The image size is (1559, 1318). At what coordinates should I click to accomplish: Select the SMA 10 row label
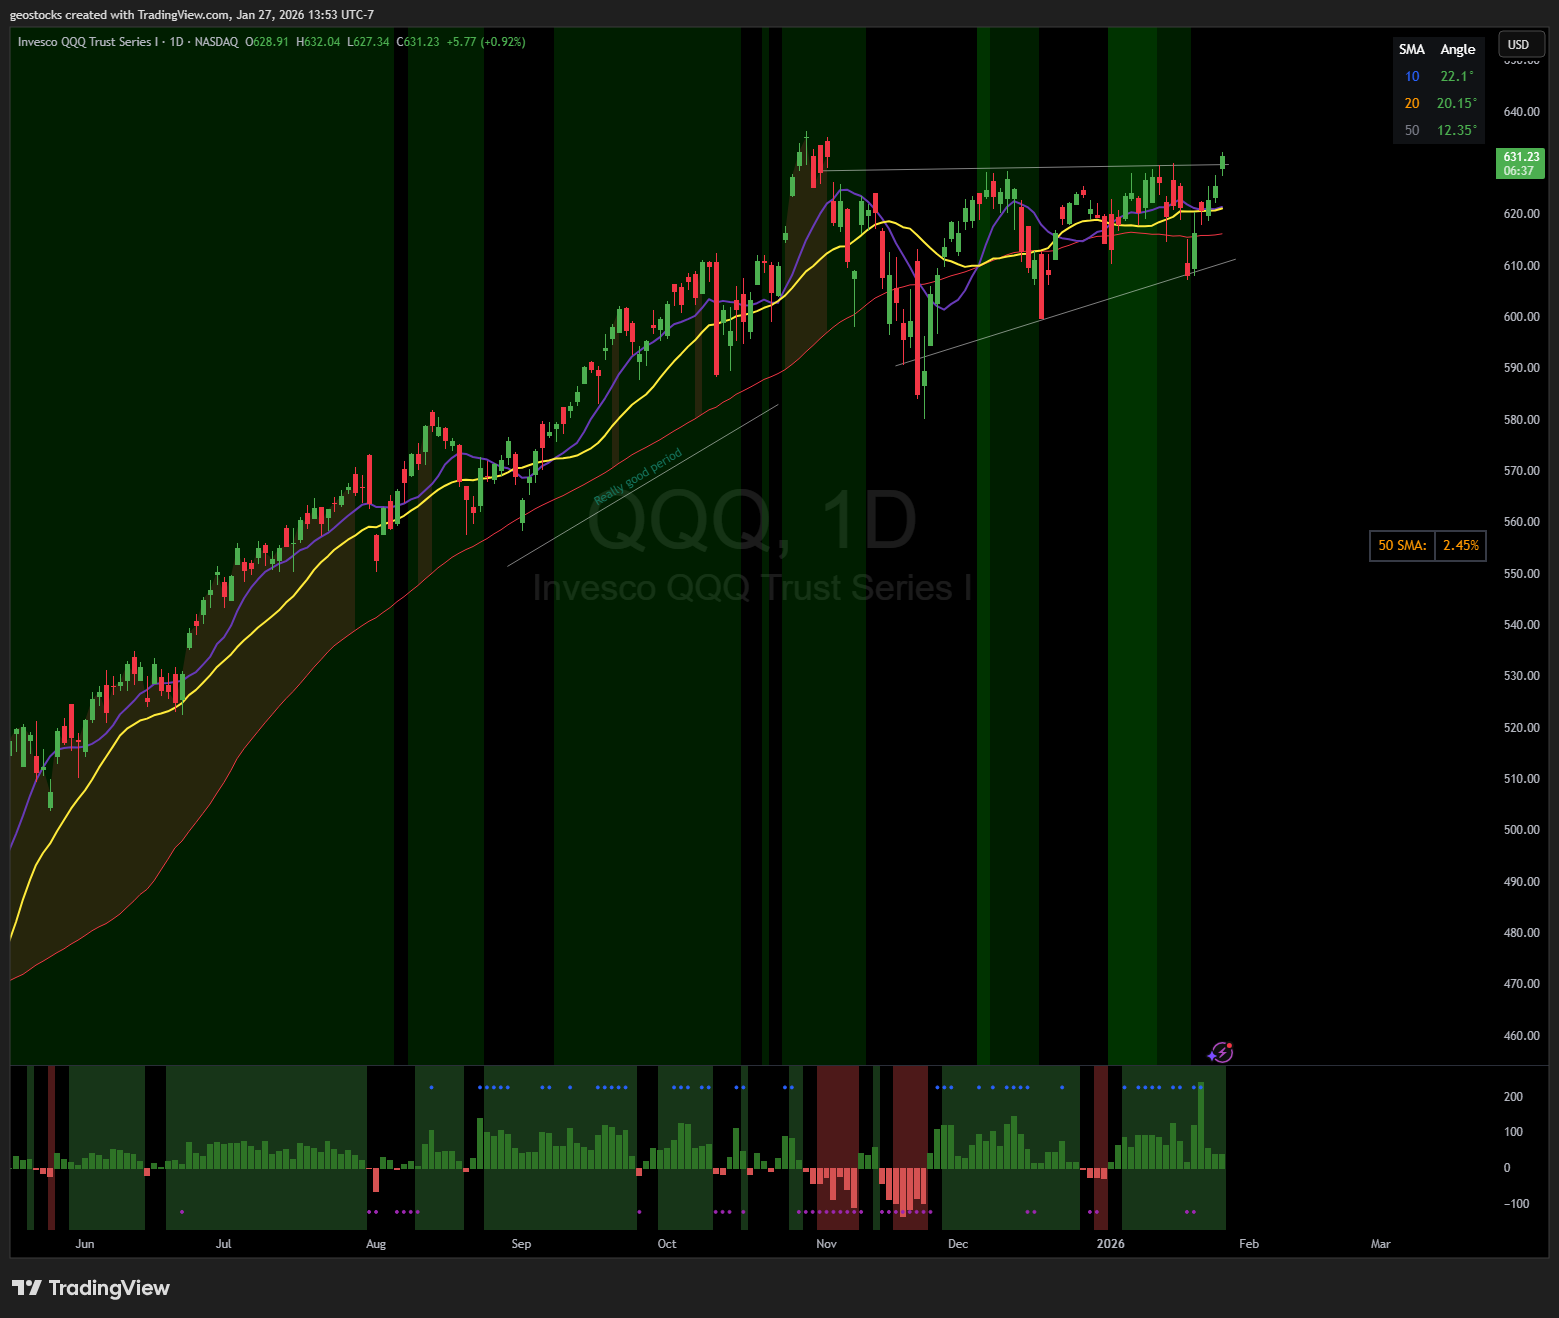pyautogui.click(x=1412, y=77)
